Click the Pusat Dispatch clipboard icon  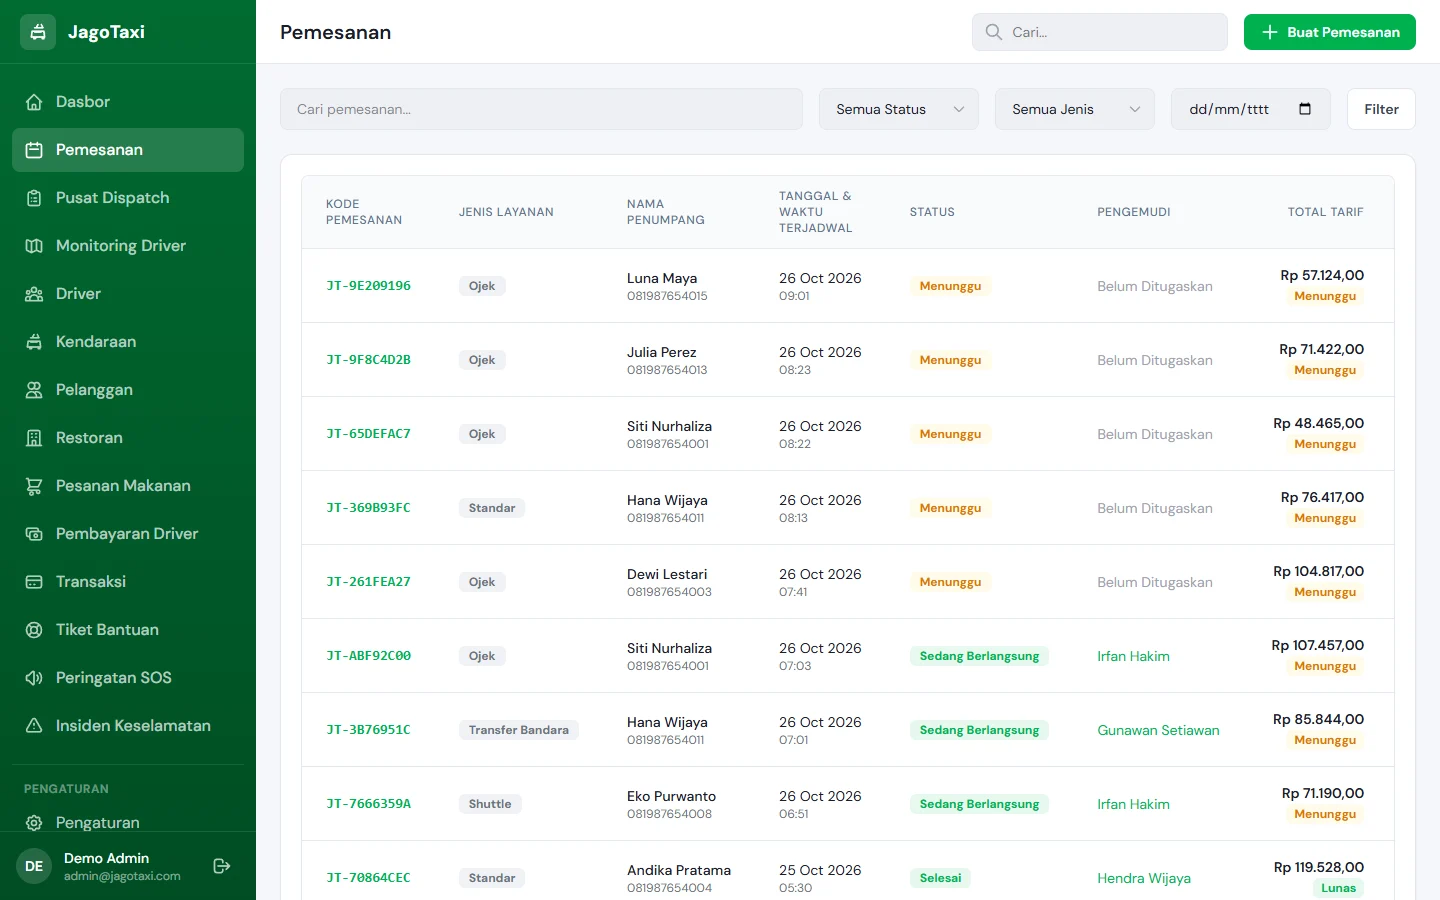tap(34, 198)
